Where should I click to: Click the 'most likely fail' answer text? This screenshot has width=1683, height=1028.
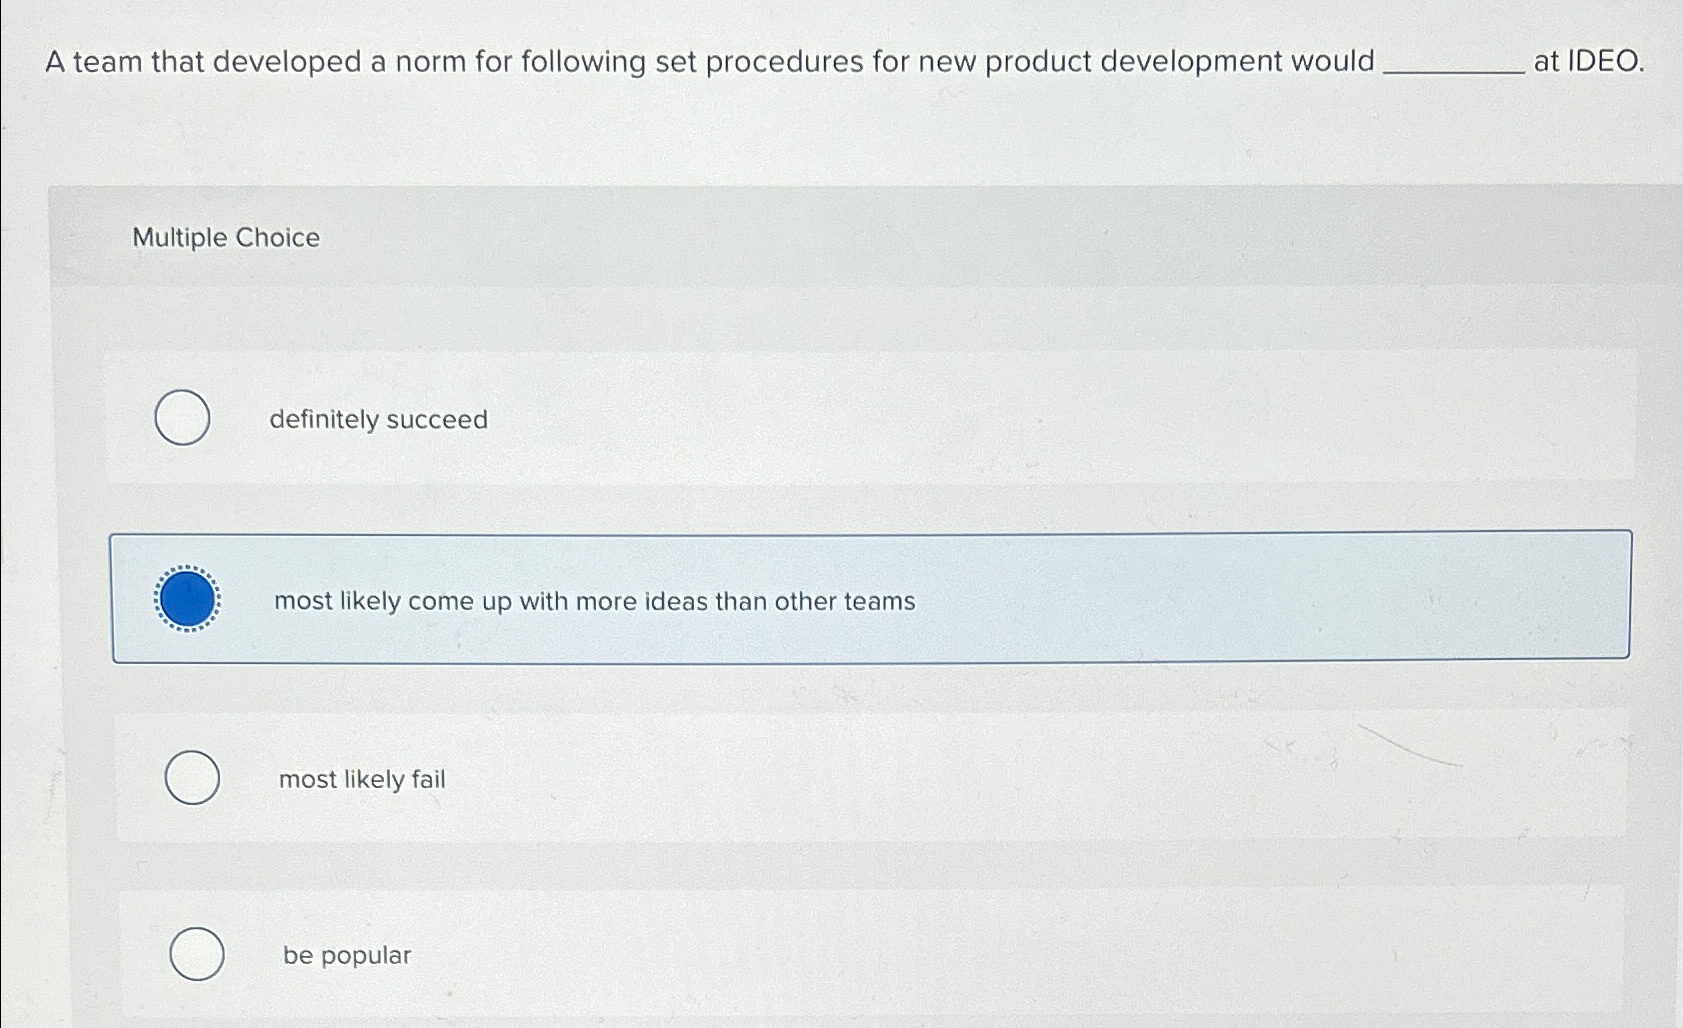coord(362,780)
